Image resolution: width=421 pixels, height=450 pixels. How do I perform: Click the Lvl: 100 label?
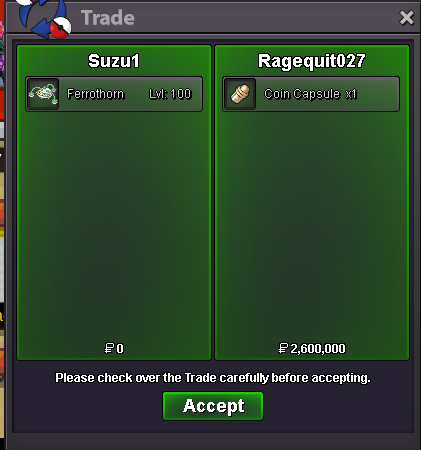click(x=170, y=94)
